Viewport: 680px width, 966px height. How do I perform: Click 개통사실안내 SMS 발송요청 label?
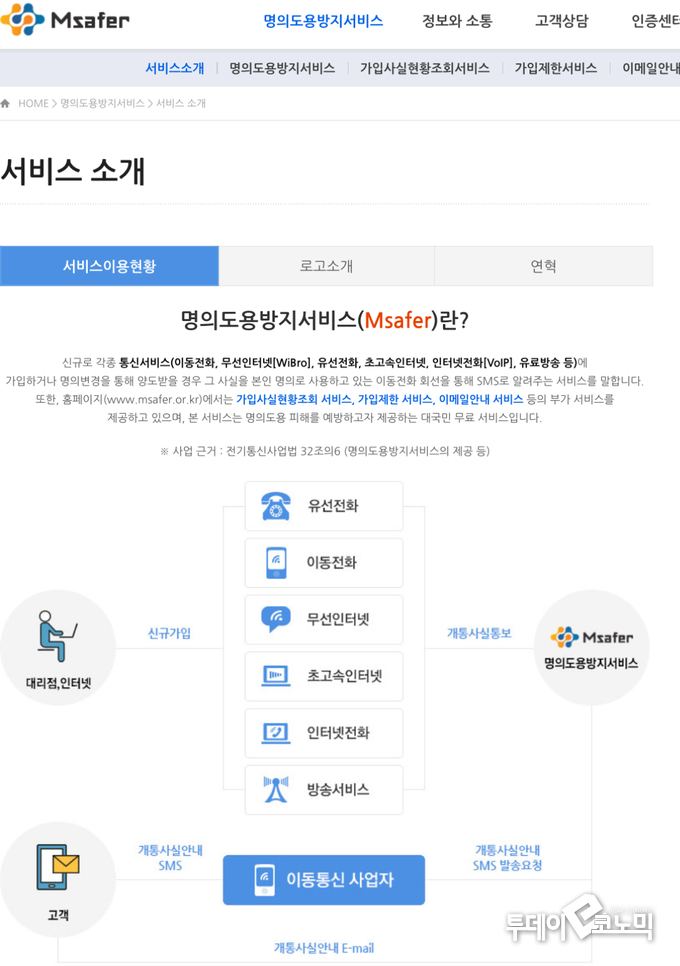(x=508, y=858)
